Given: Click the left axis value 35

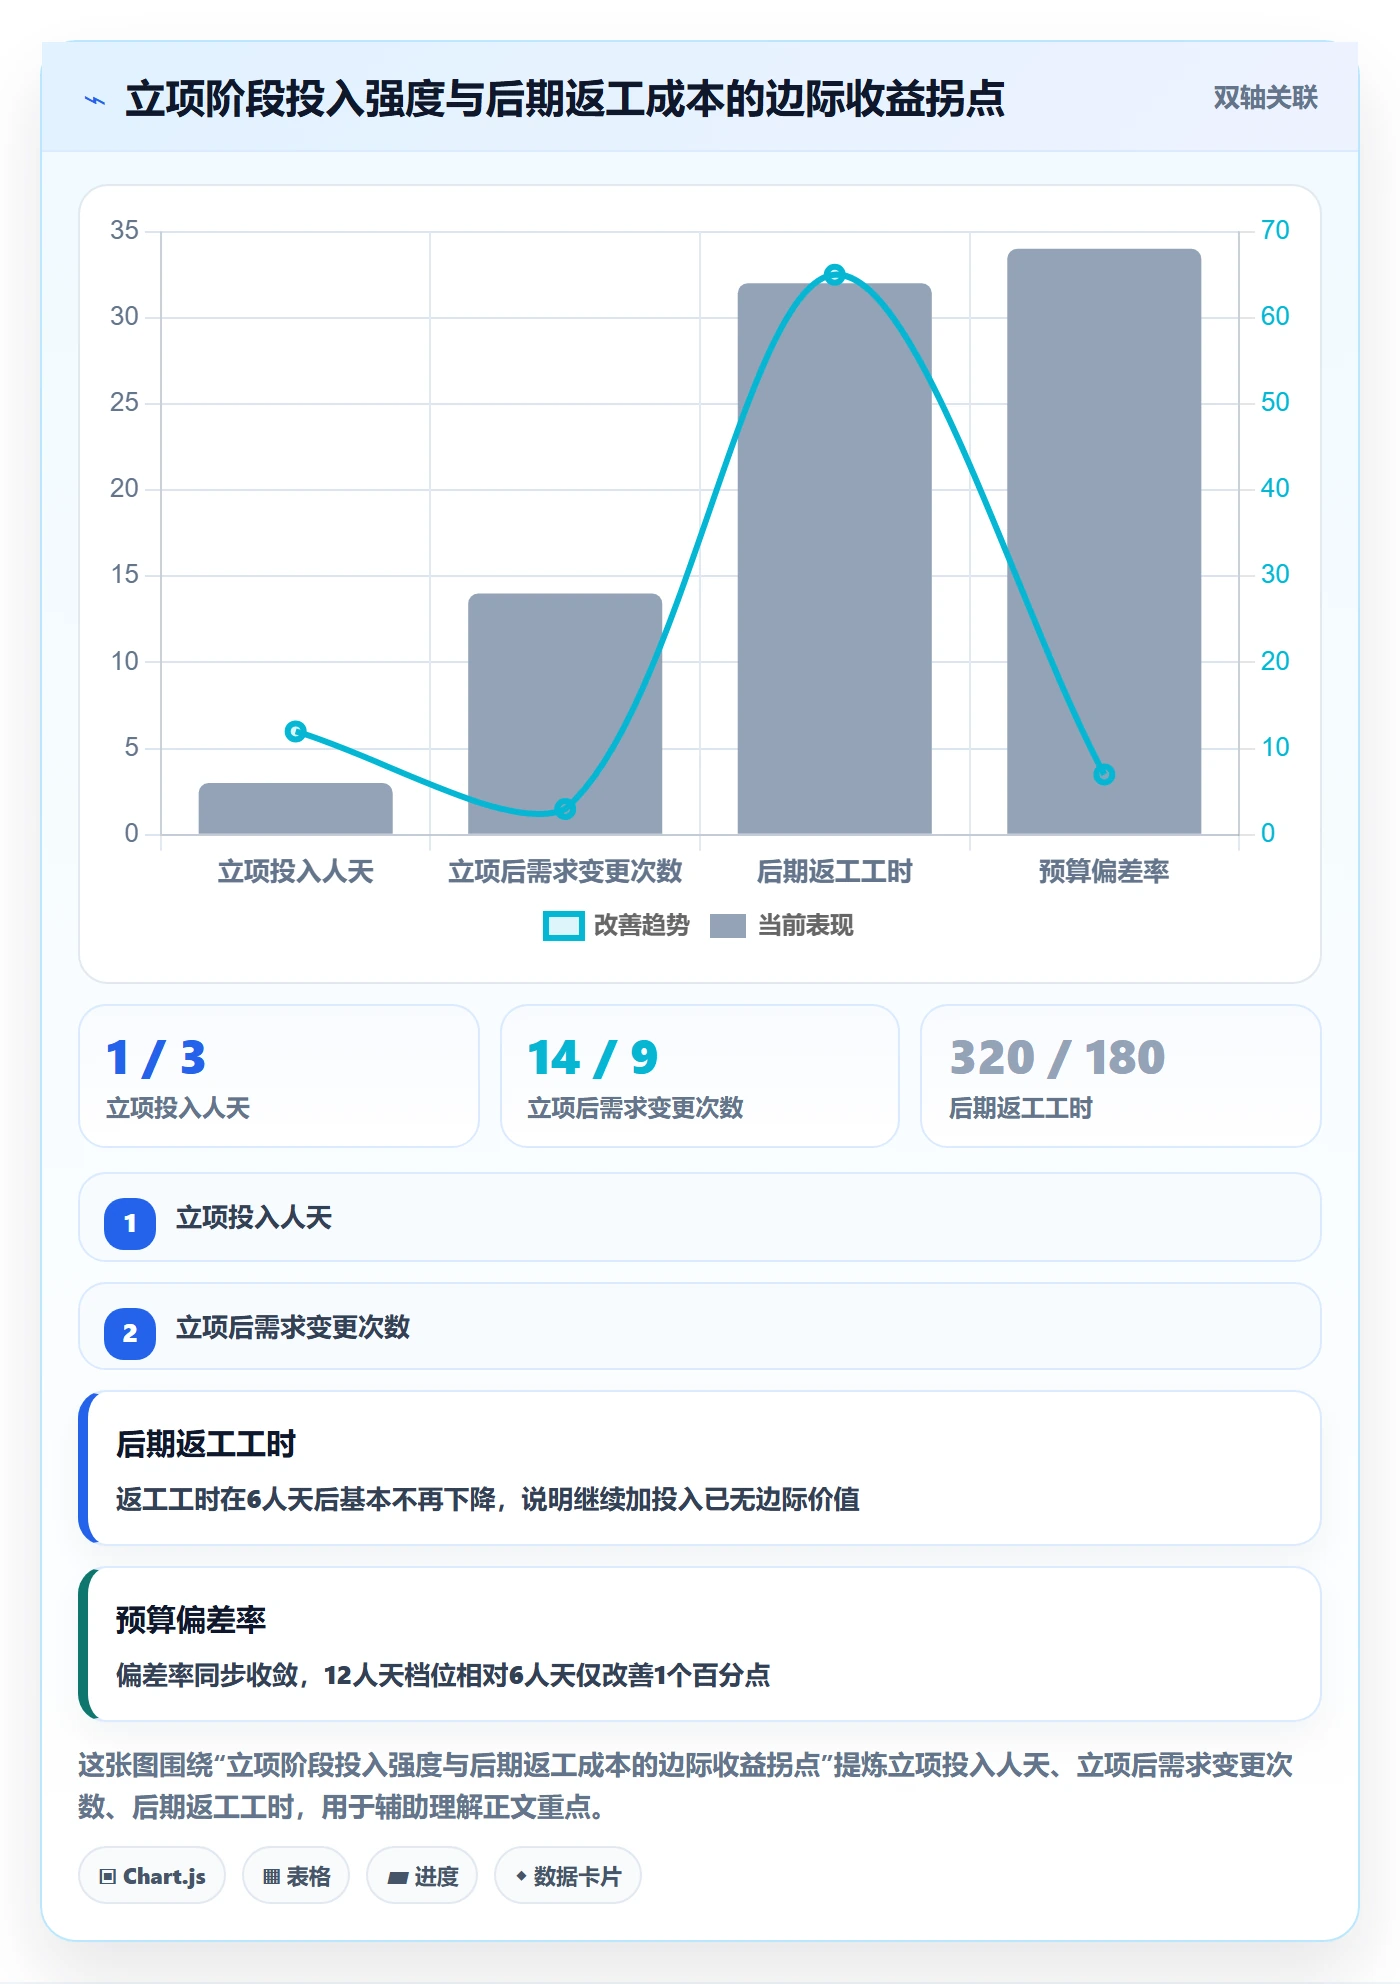Looking at the screenshot, I should [x=124, y=230].
